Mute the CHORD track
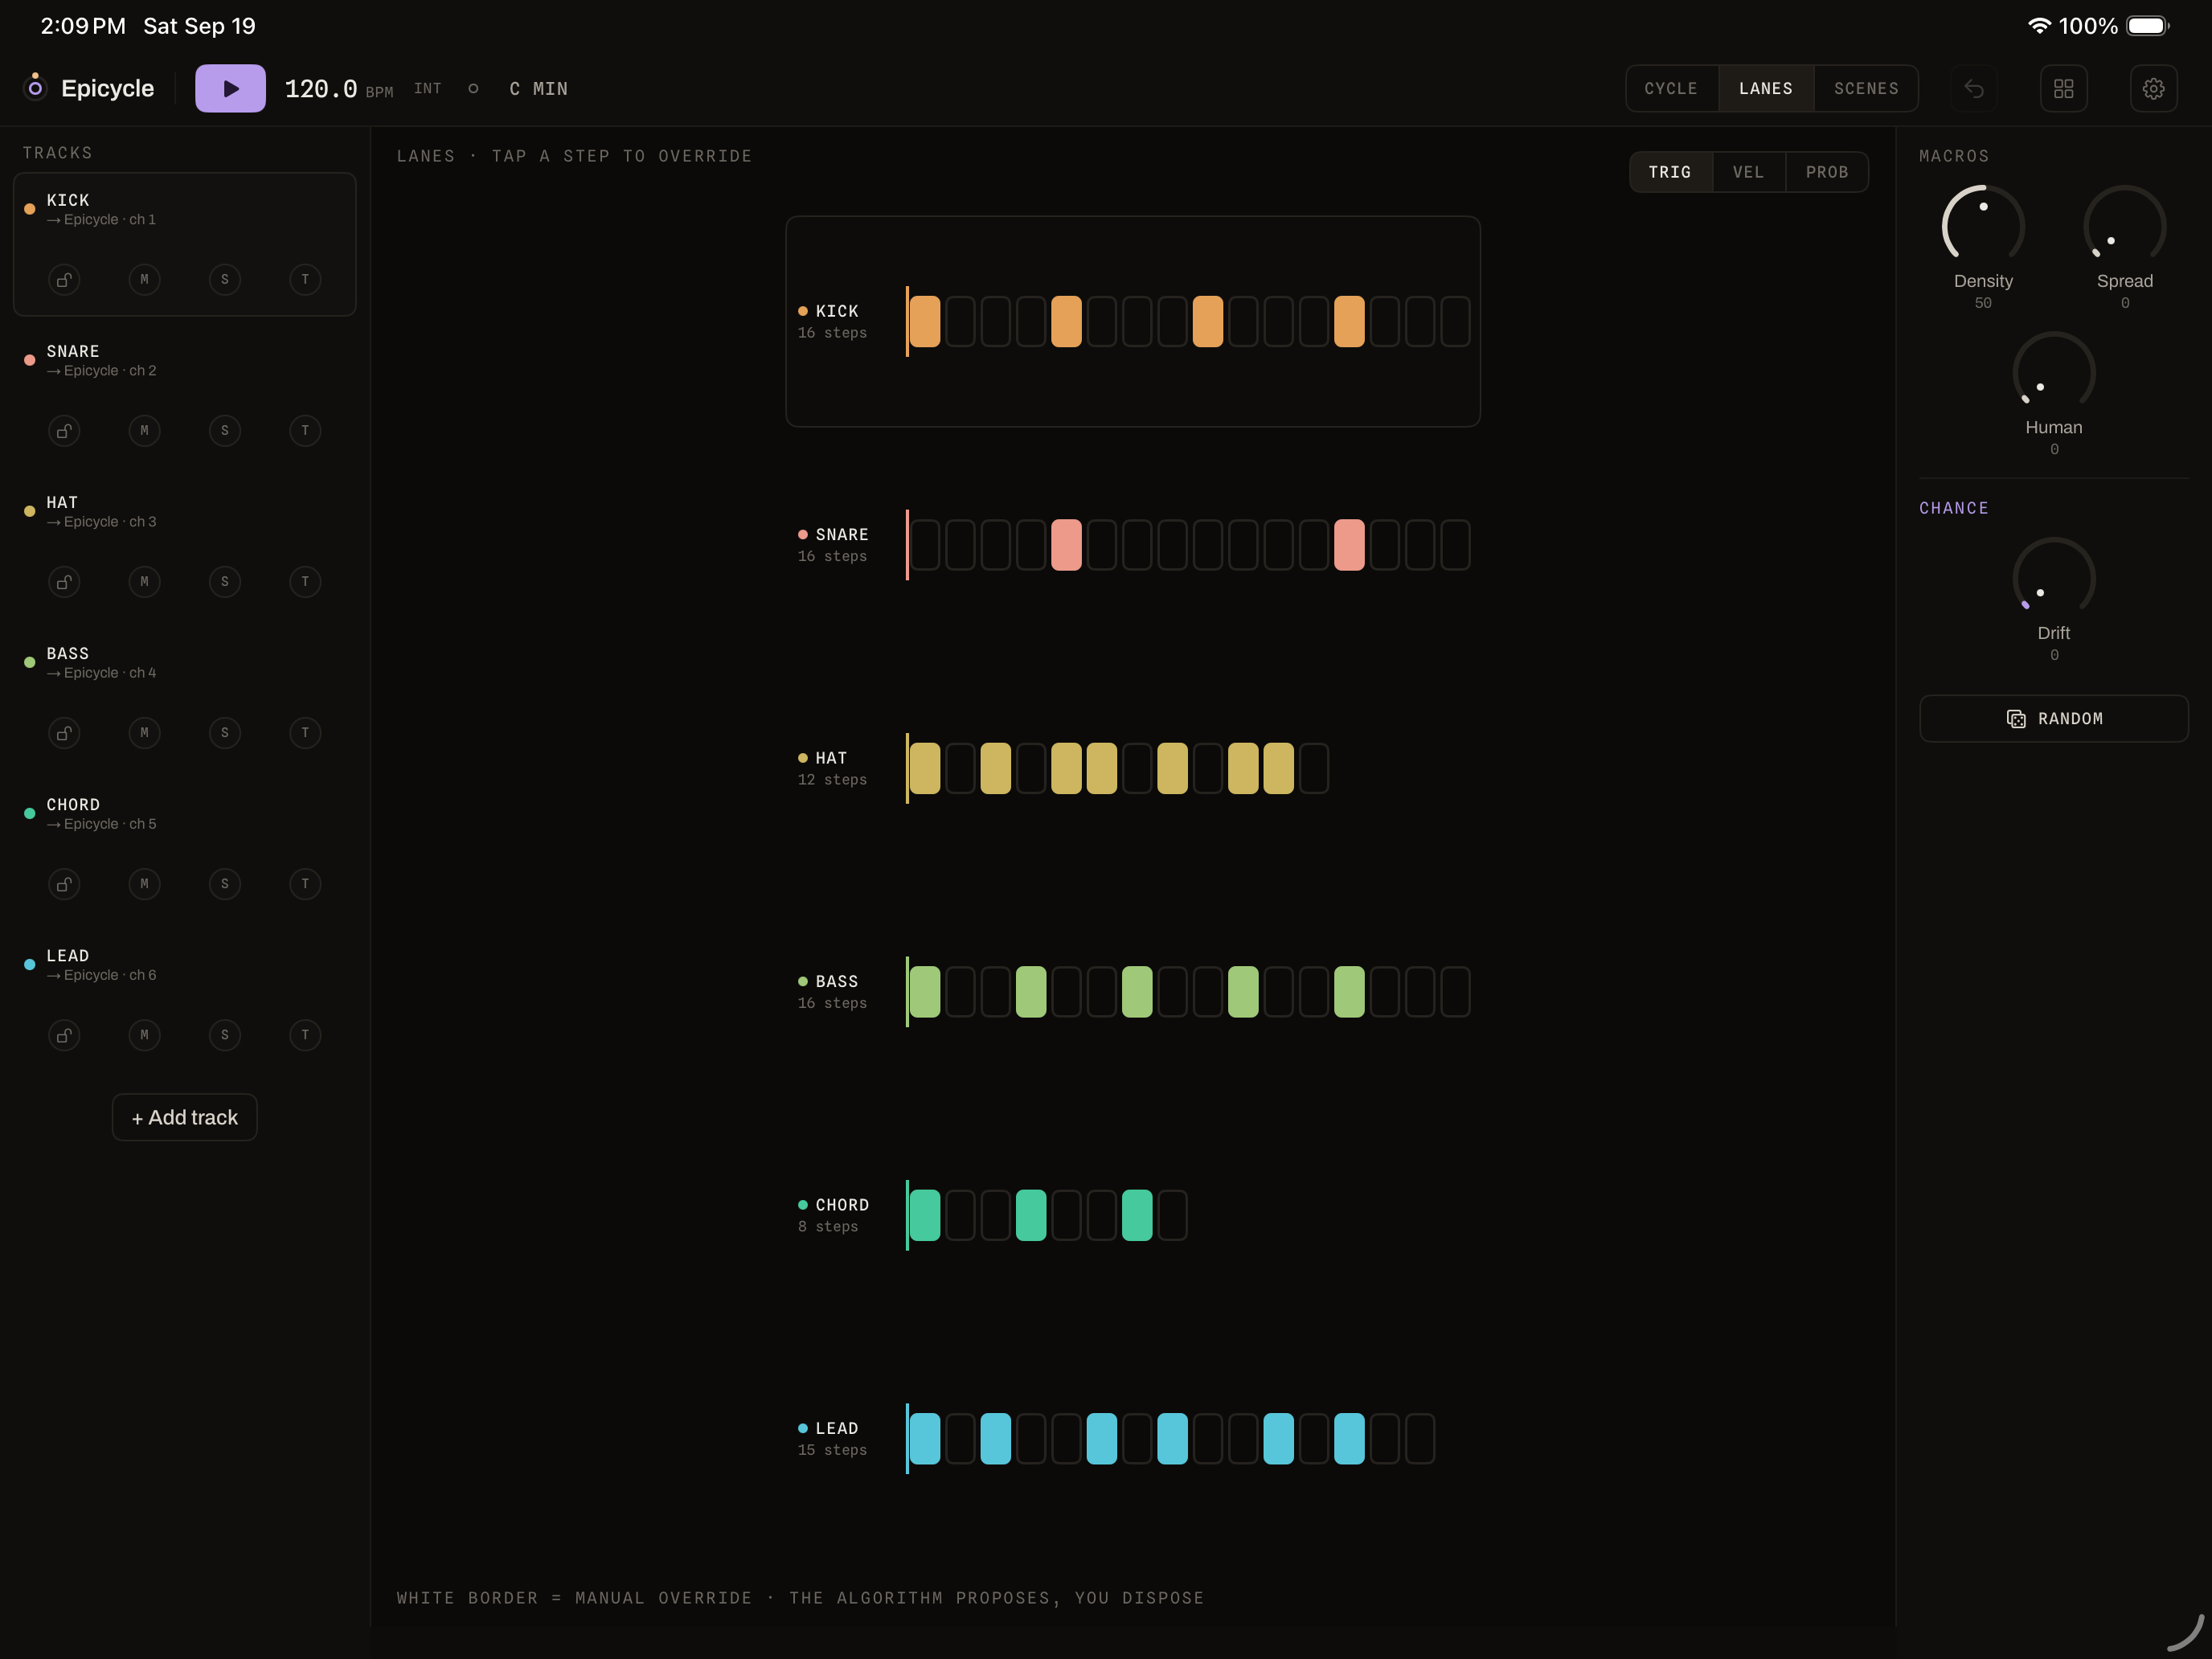Screen dimensions: 2212x1659 144,884
